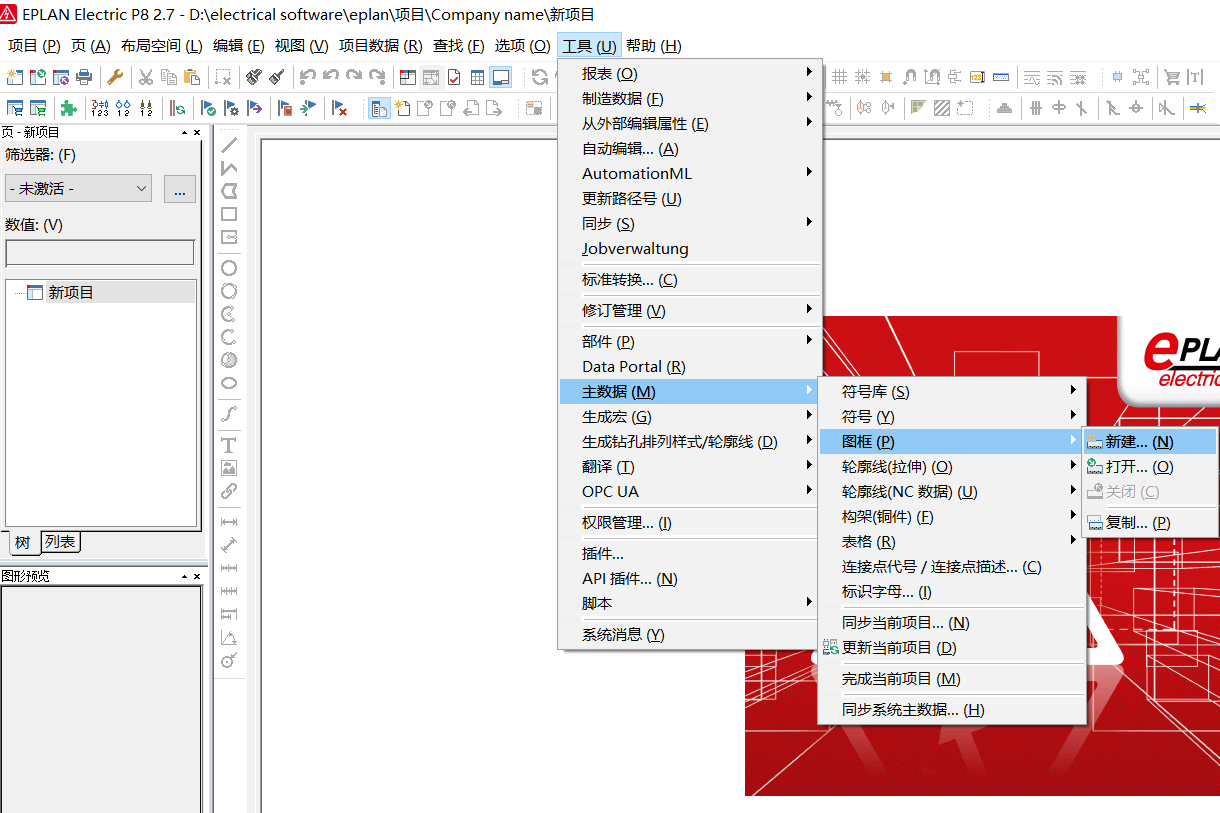Select the Text tool in vertical toolbar
Screen dimensions: 1220x813
coord(229,445)
